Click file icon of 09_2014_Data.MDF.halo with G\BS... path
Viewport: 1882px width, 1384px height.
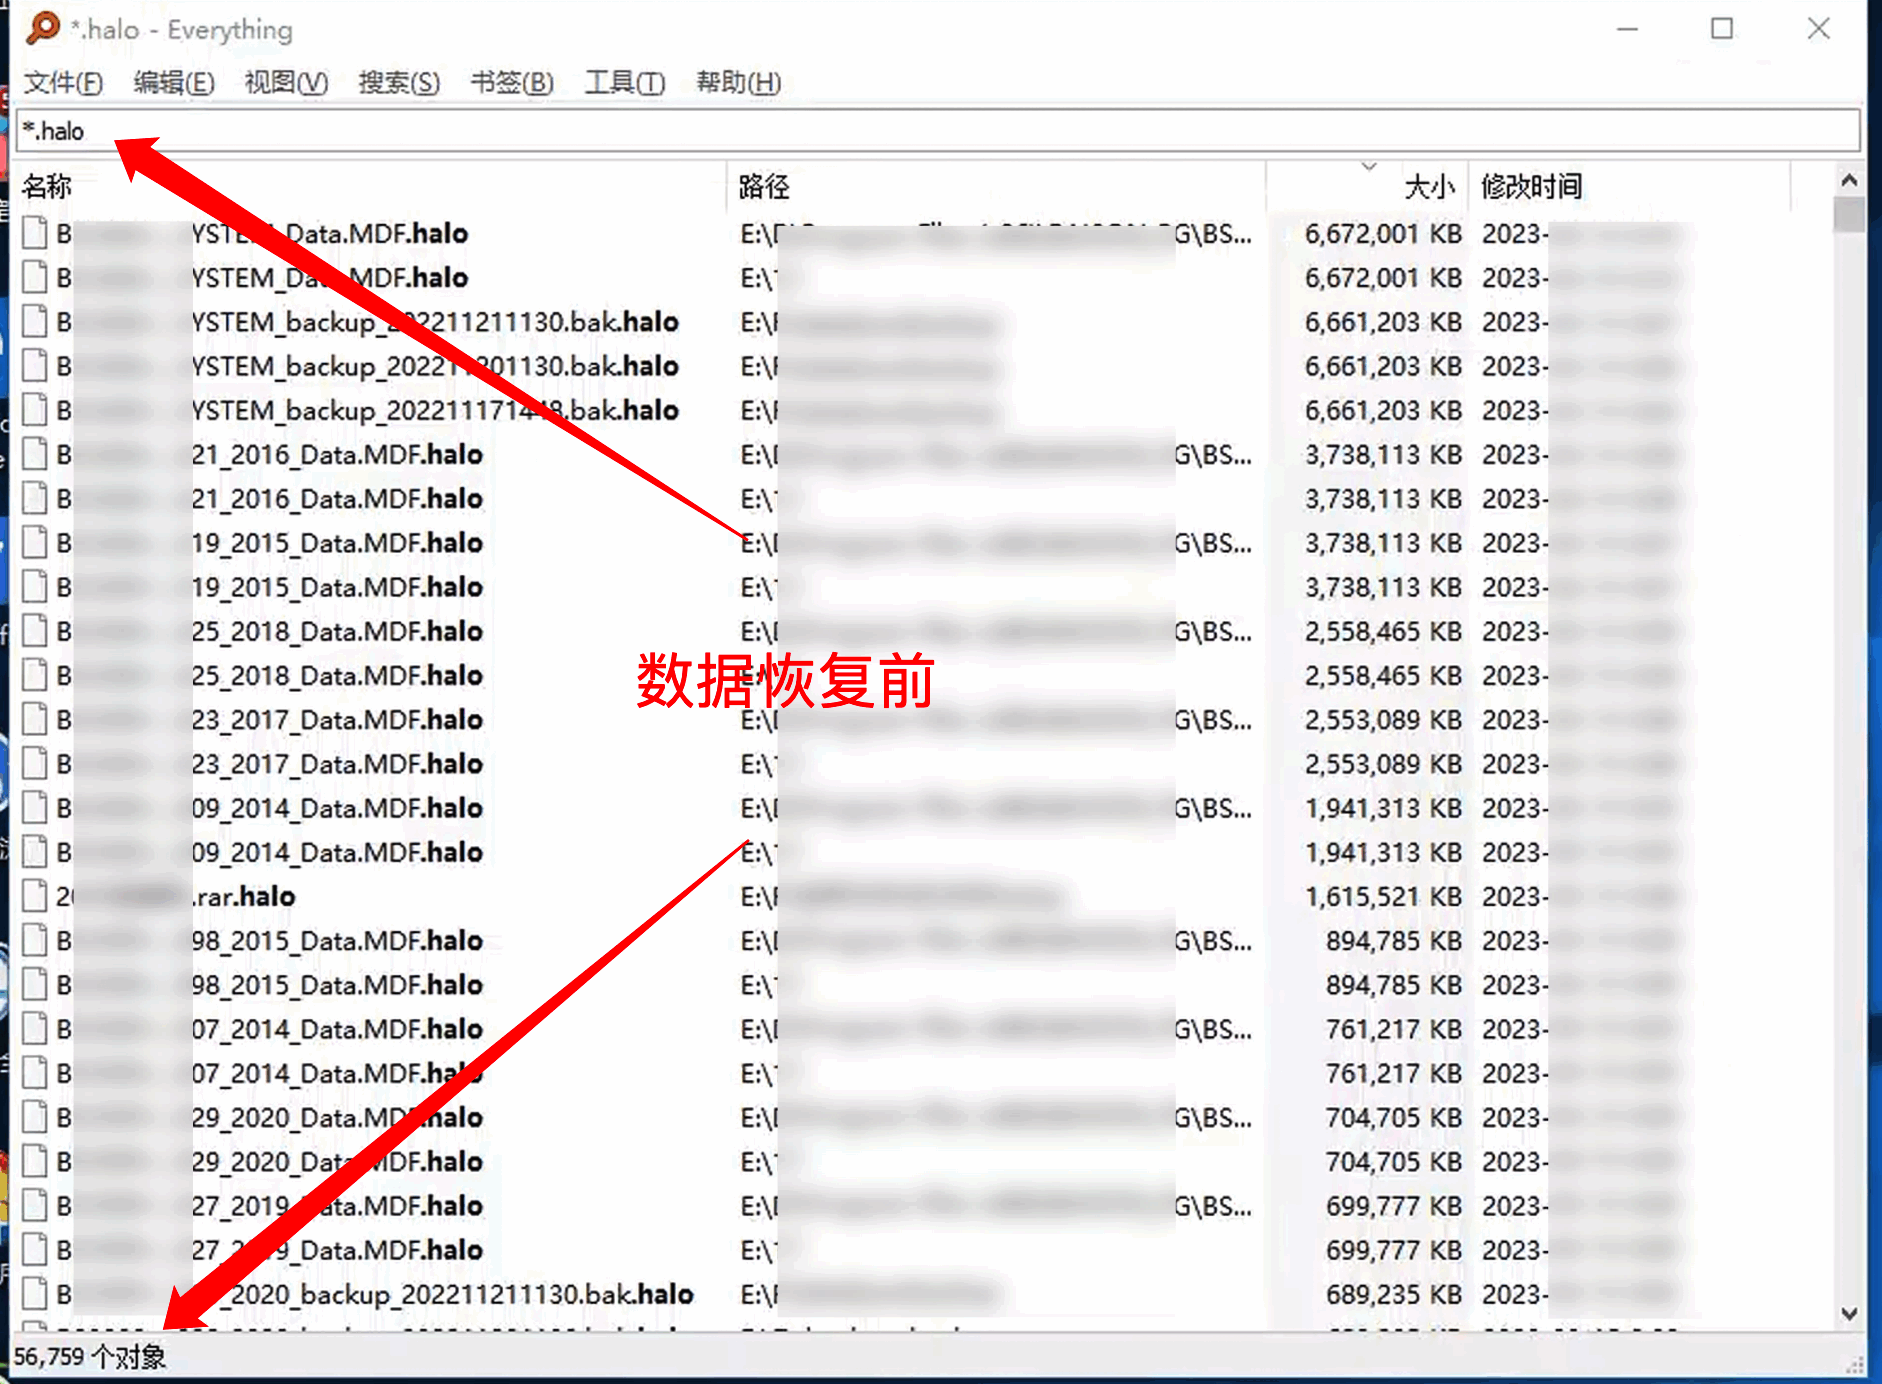point(35,807)
